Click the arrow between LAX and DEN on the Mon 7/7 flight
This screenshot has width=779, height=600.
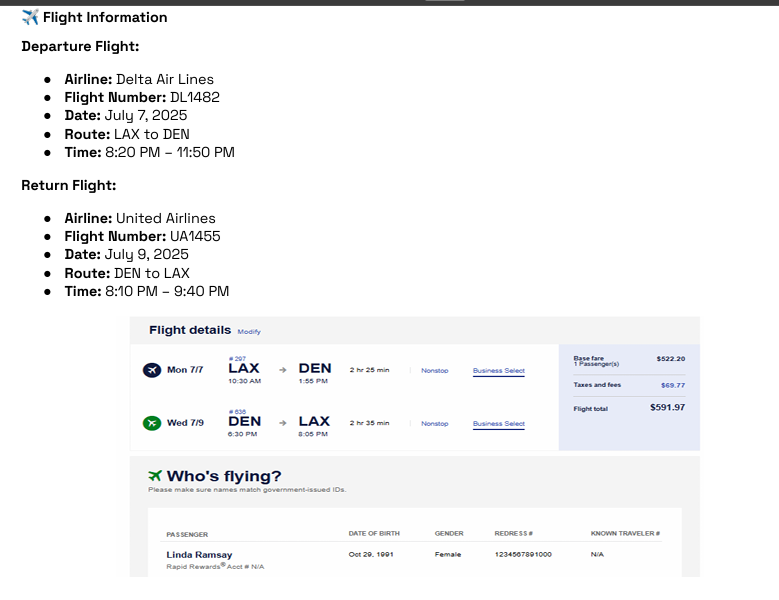point(283,370)
